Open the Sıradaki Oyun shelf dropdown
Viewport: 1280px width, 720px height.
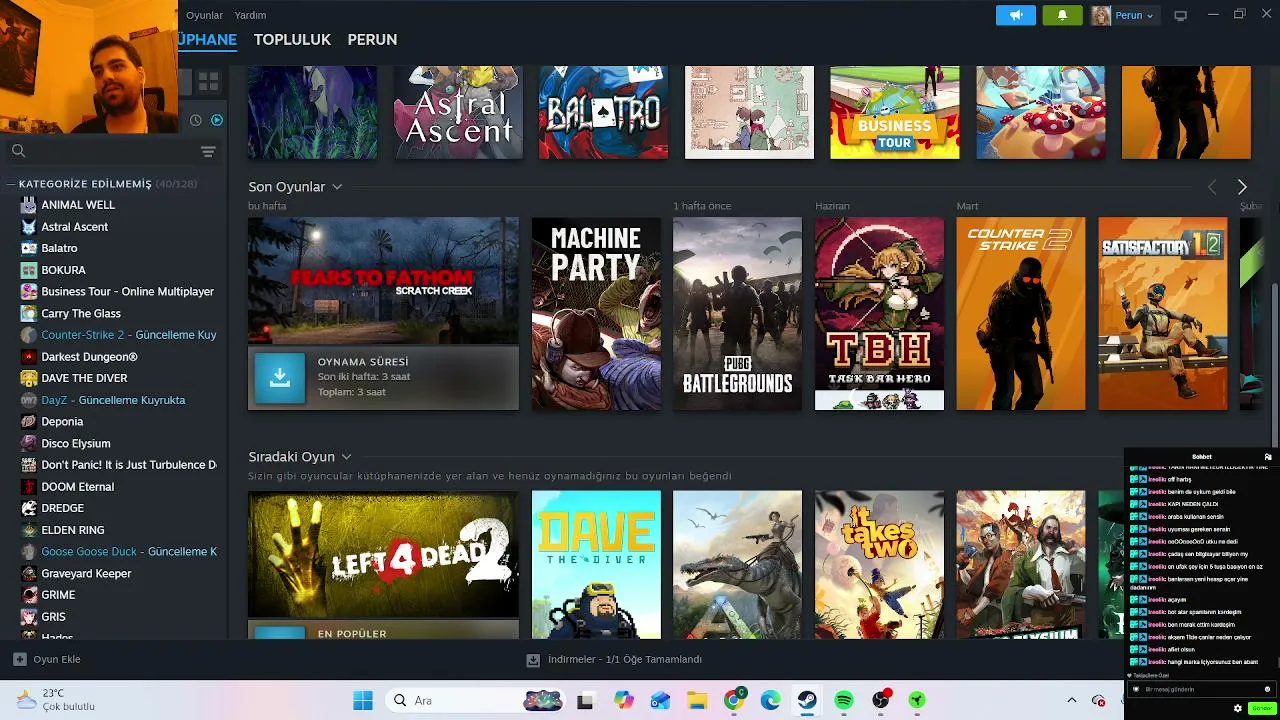[346, 457]
